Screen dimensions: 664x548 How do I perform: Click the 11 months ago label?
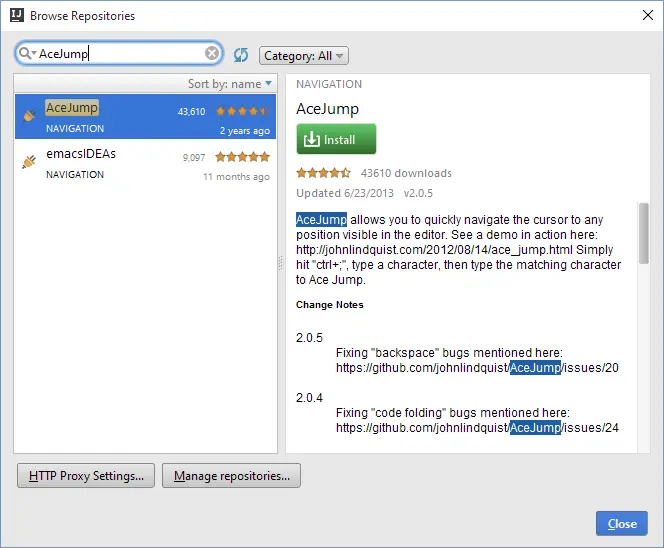coord(236,176)
